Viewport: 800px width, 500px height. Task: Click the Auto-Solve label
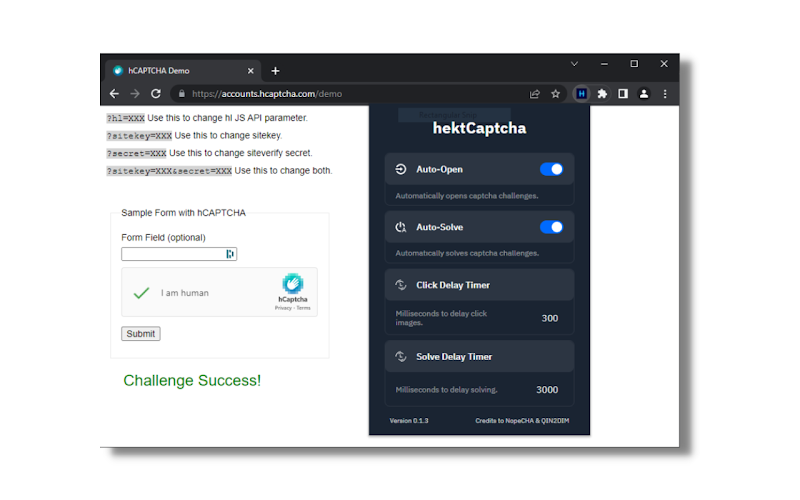(x=439, y=227)
